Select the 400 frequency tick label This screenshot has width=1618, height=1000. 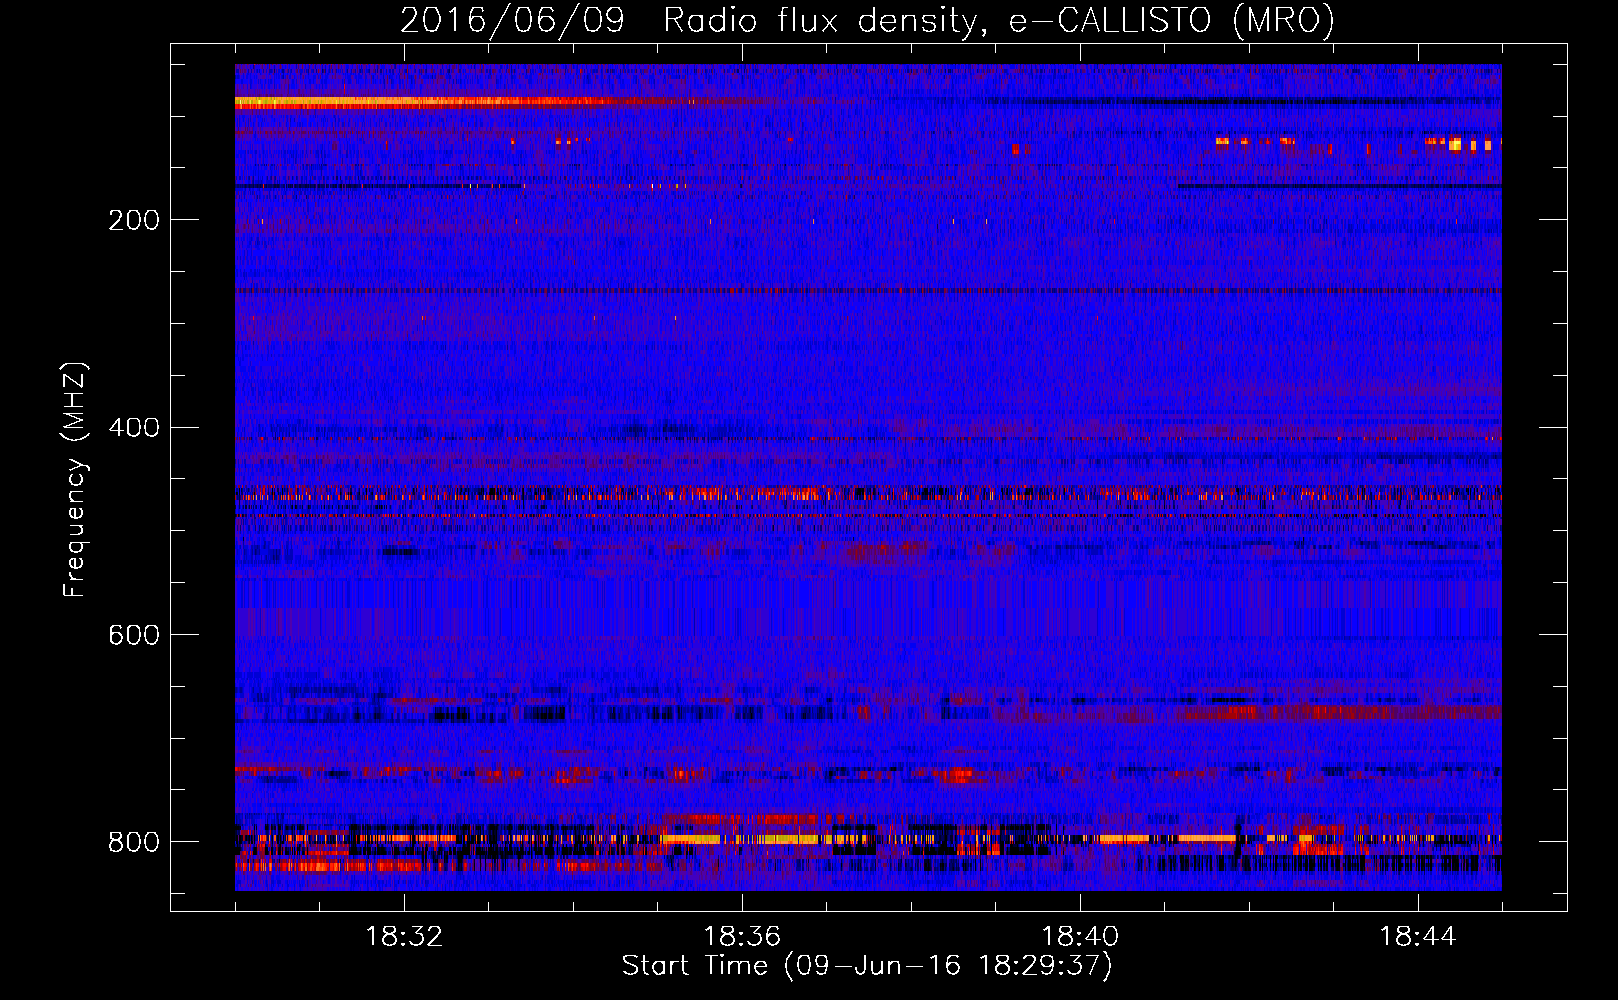pyautogui.click(x=134, y=428)
